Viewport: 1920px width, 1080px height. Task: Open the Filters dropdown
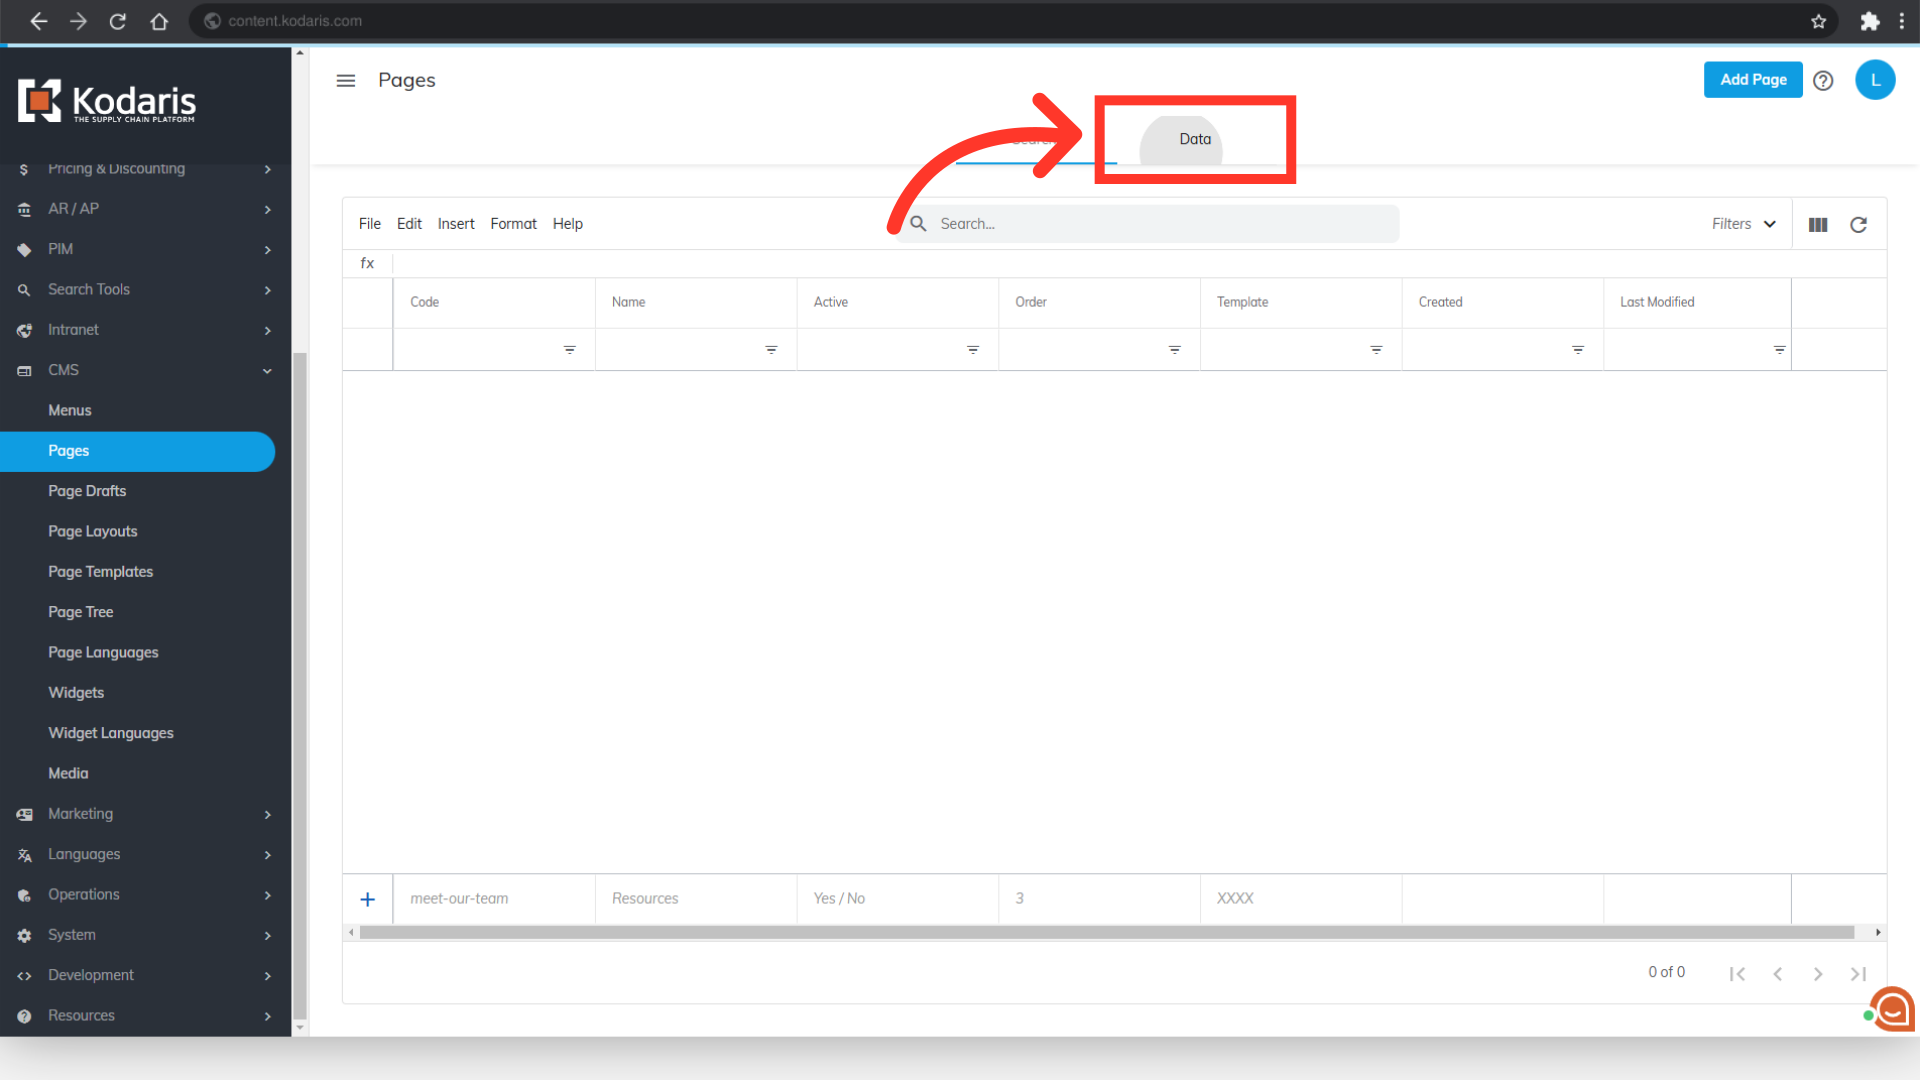1743,224
